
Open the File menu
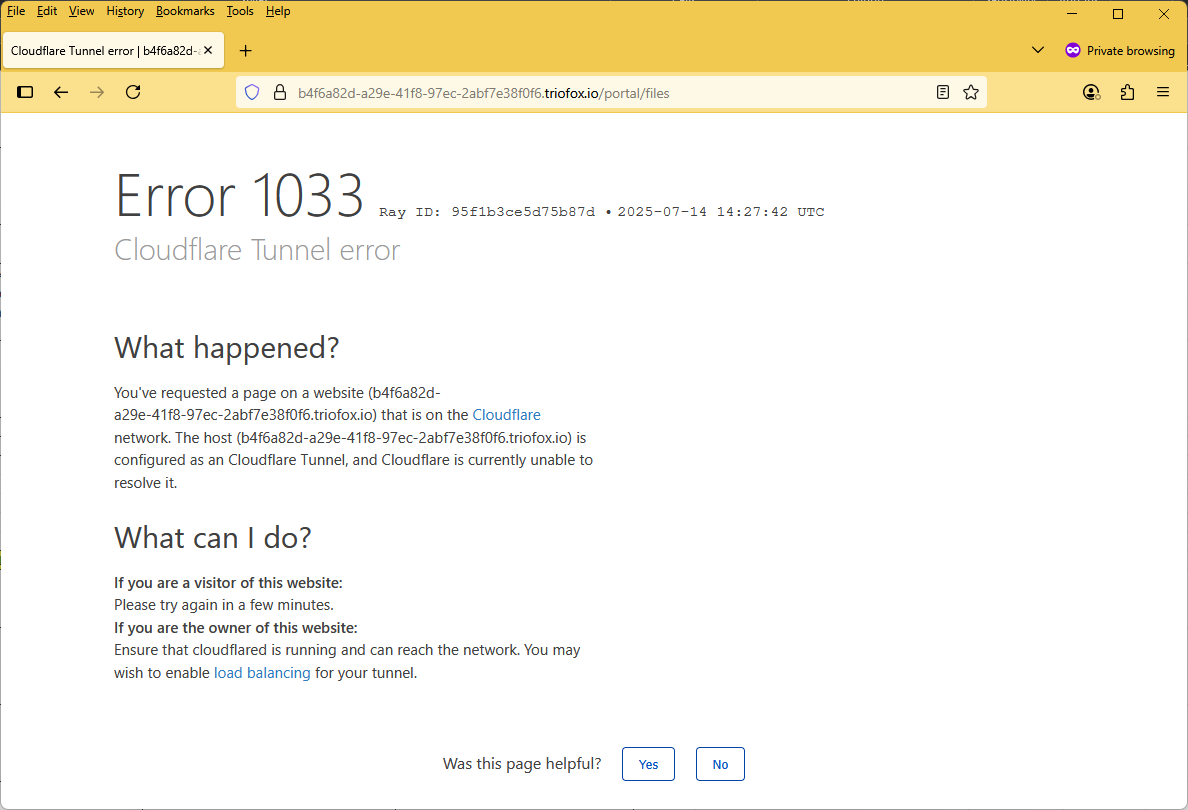(x=16, y=11)
